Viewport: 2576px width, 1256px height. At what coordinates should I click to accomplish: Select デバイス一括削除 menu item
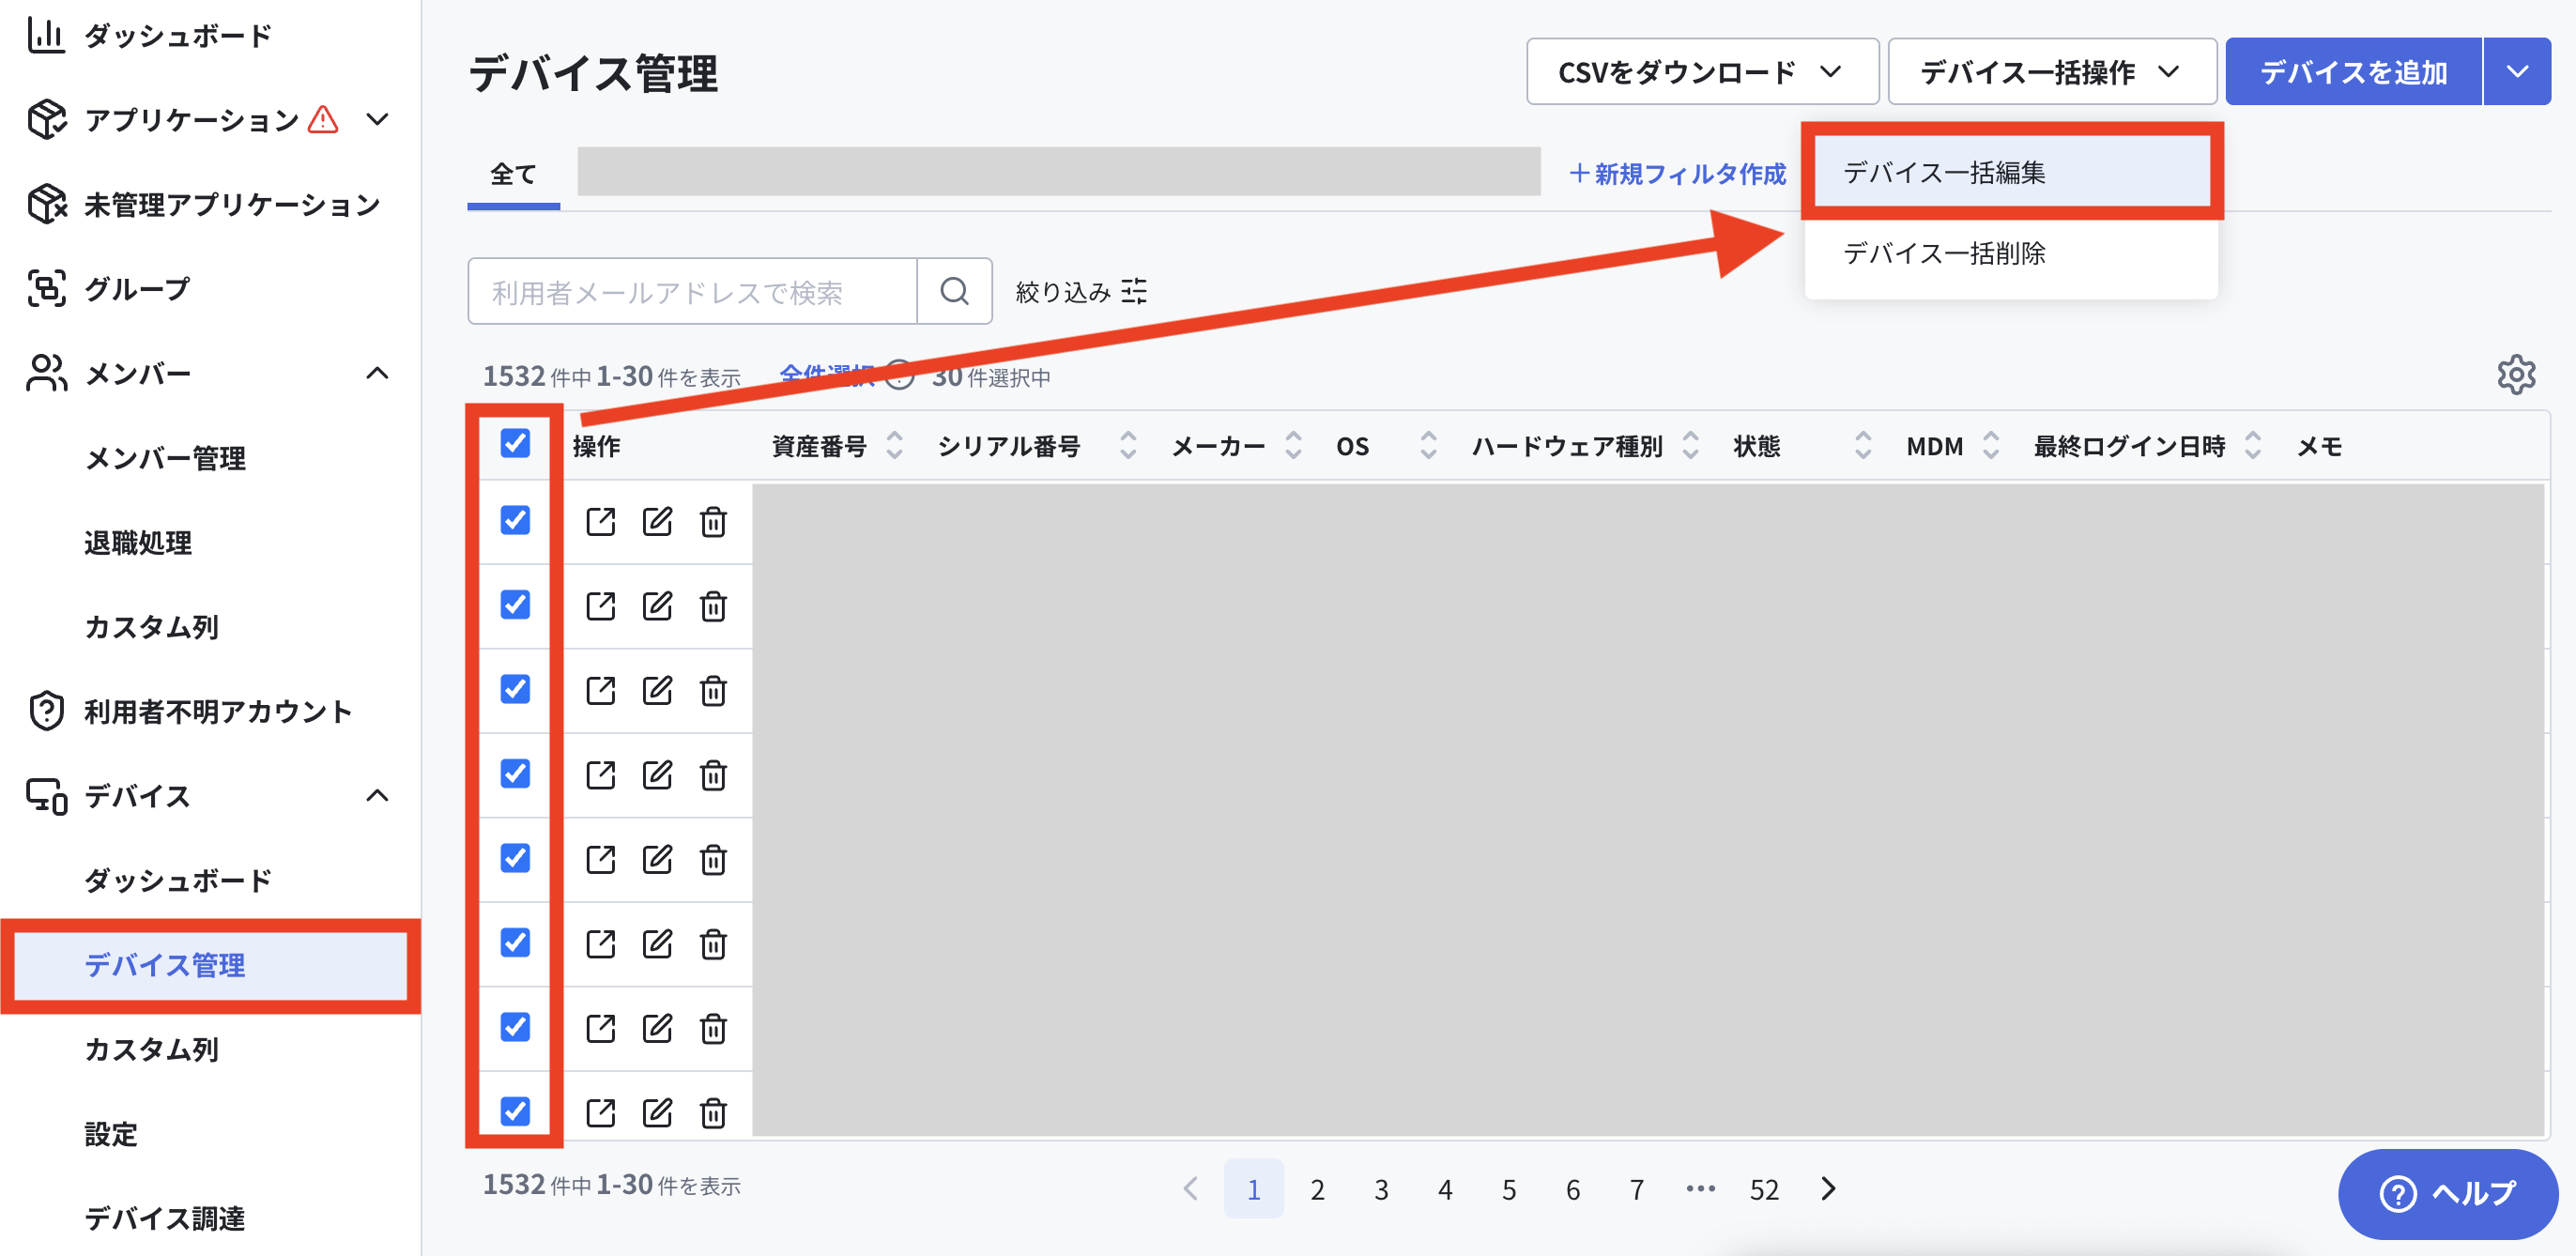coord(2011,253)
